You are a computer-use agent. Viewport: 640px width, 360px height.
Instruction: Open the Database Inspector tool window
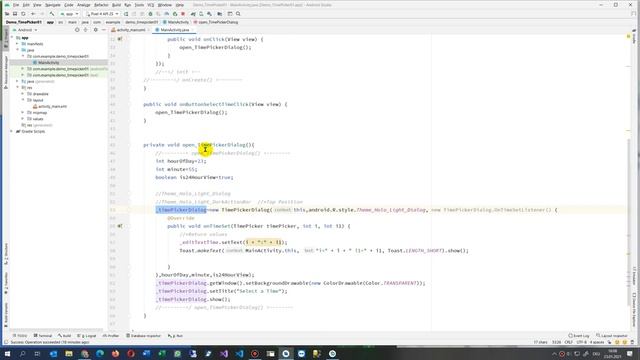click(143, 336)
